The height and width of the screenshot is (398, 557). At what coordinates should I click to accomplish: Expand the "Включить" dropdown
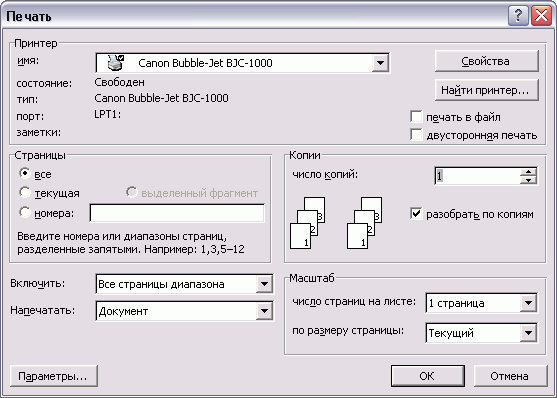pos(264,284)
